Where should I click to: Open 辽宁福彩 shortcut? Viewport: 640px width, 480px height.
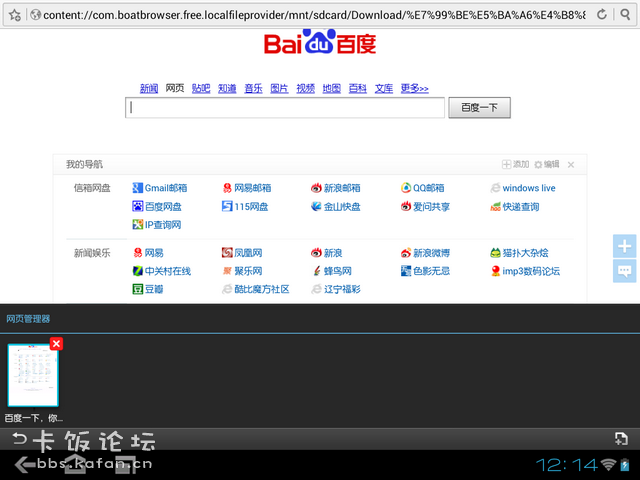click(x=336, y=289)
